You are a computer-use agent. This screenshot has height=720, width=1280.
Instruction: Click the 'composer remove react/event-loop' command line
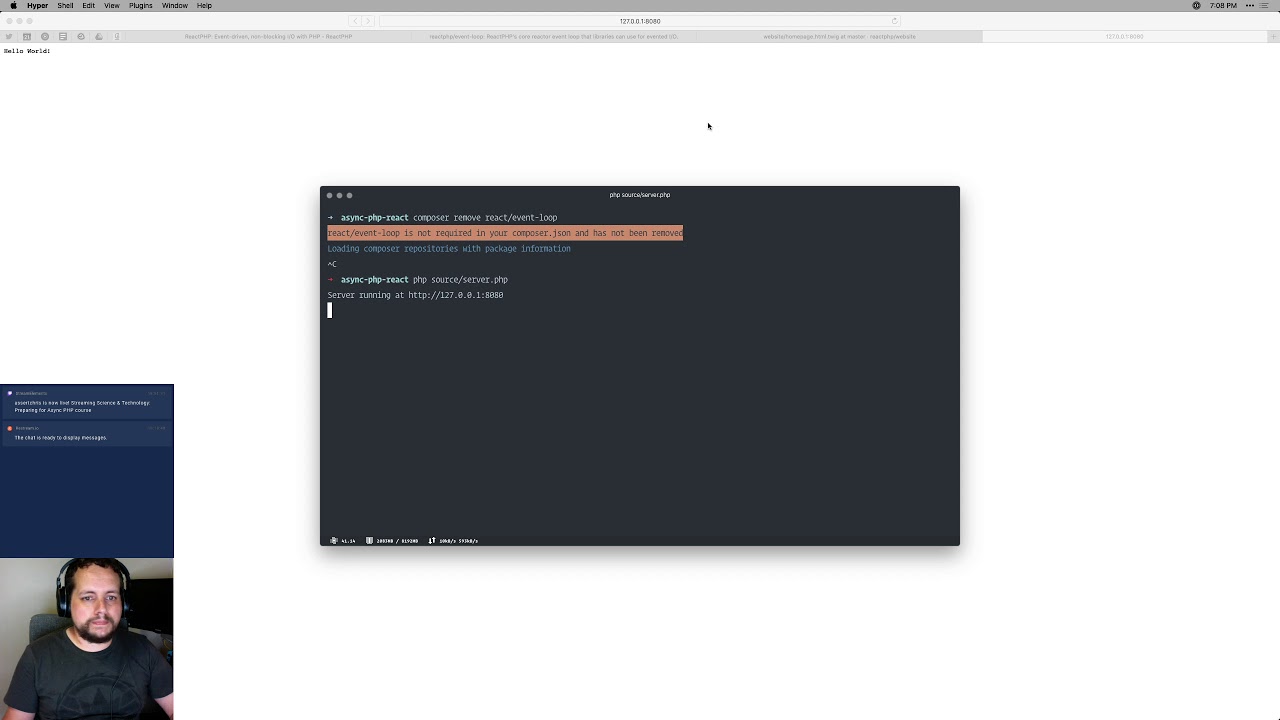(485, 217)
